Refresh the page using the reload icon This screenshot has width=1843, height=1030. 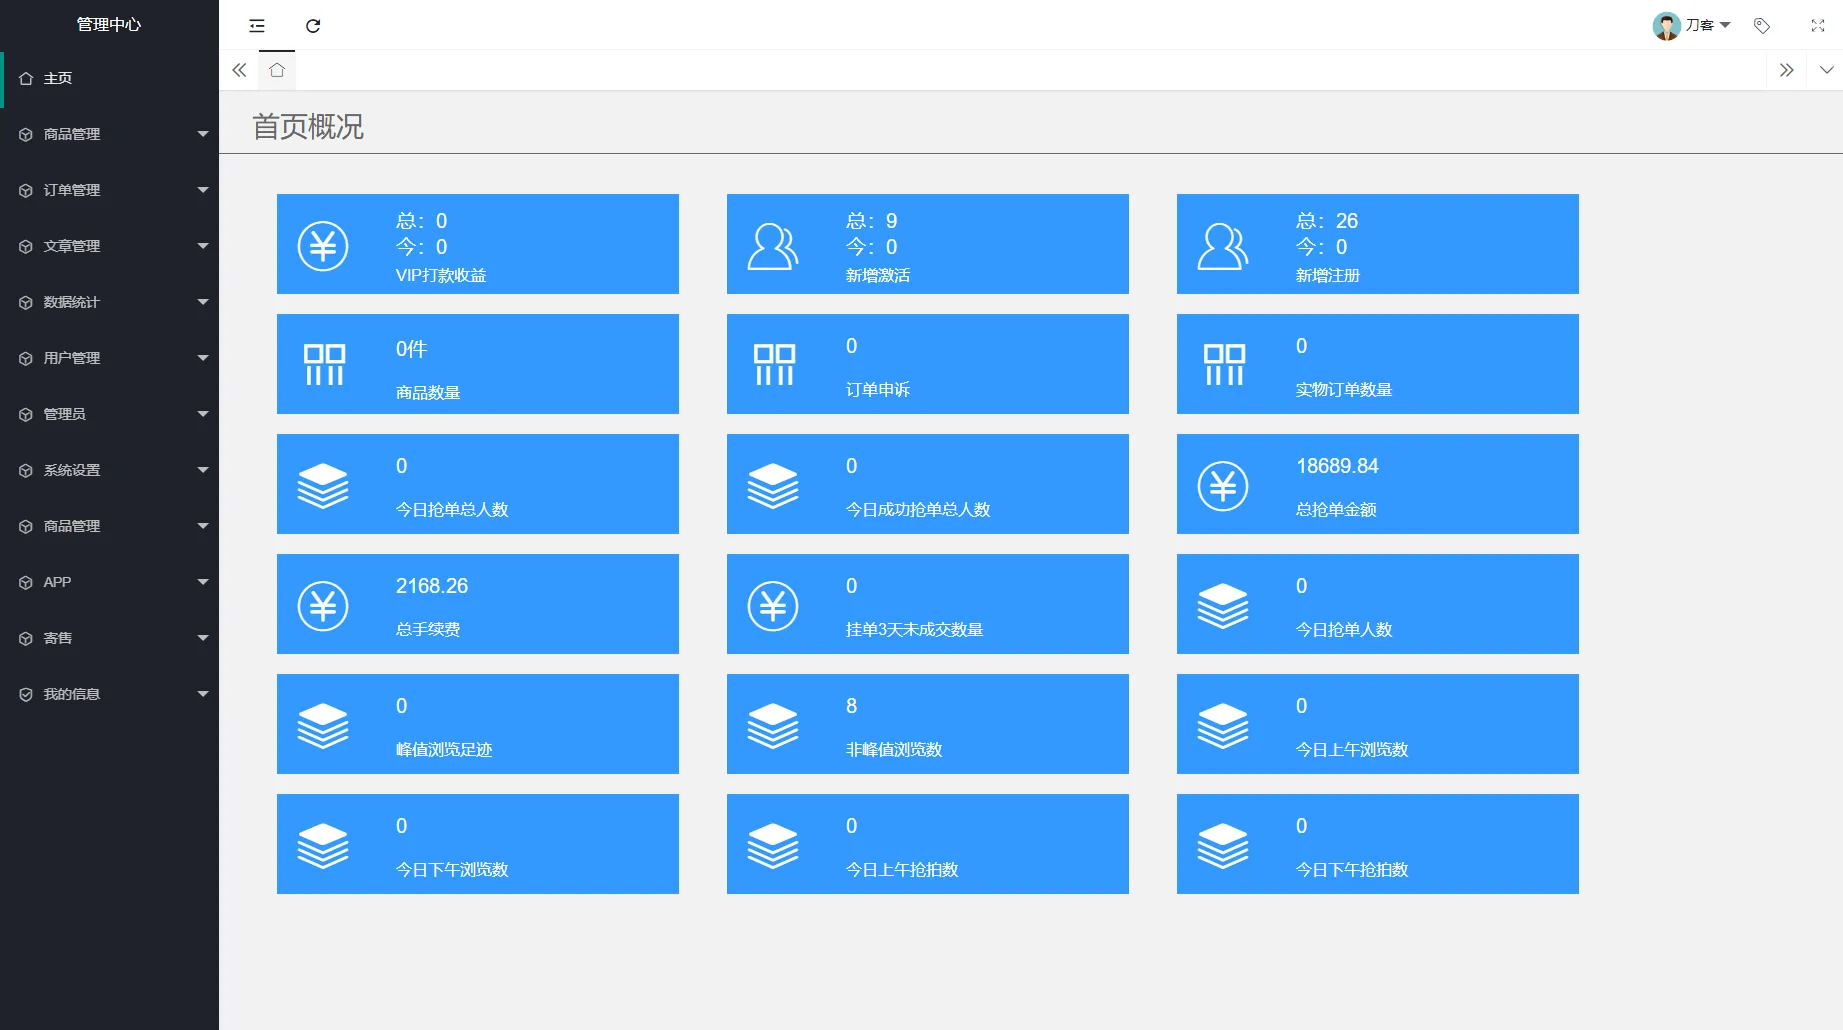pyautogui.click(x=314, y=26)
